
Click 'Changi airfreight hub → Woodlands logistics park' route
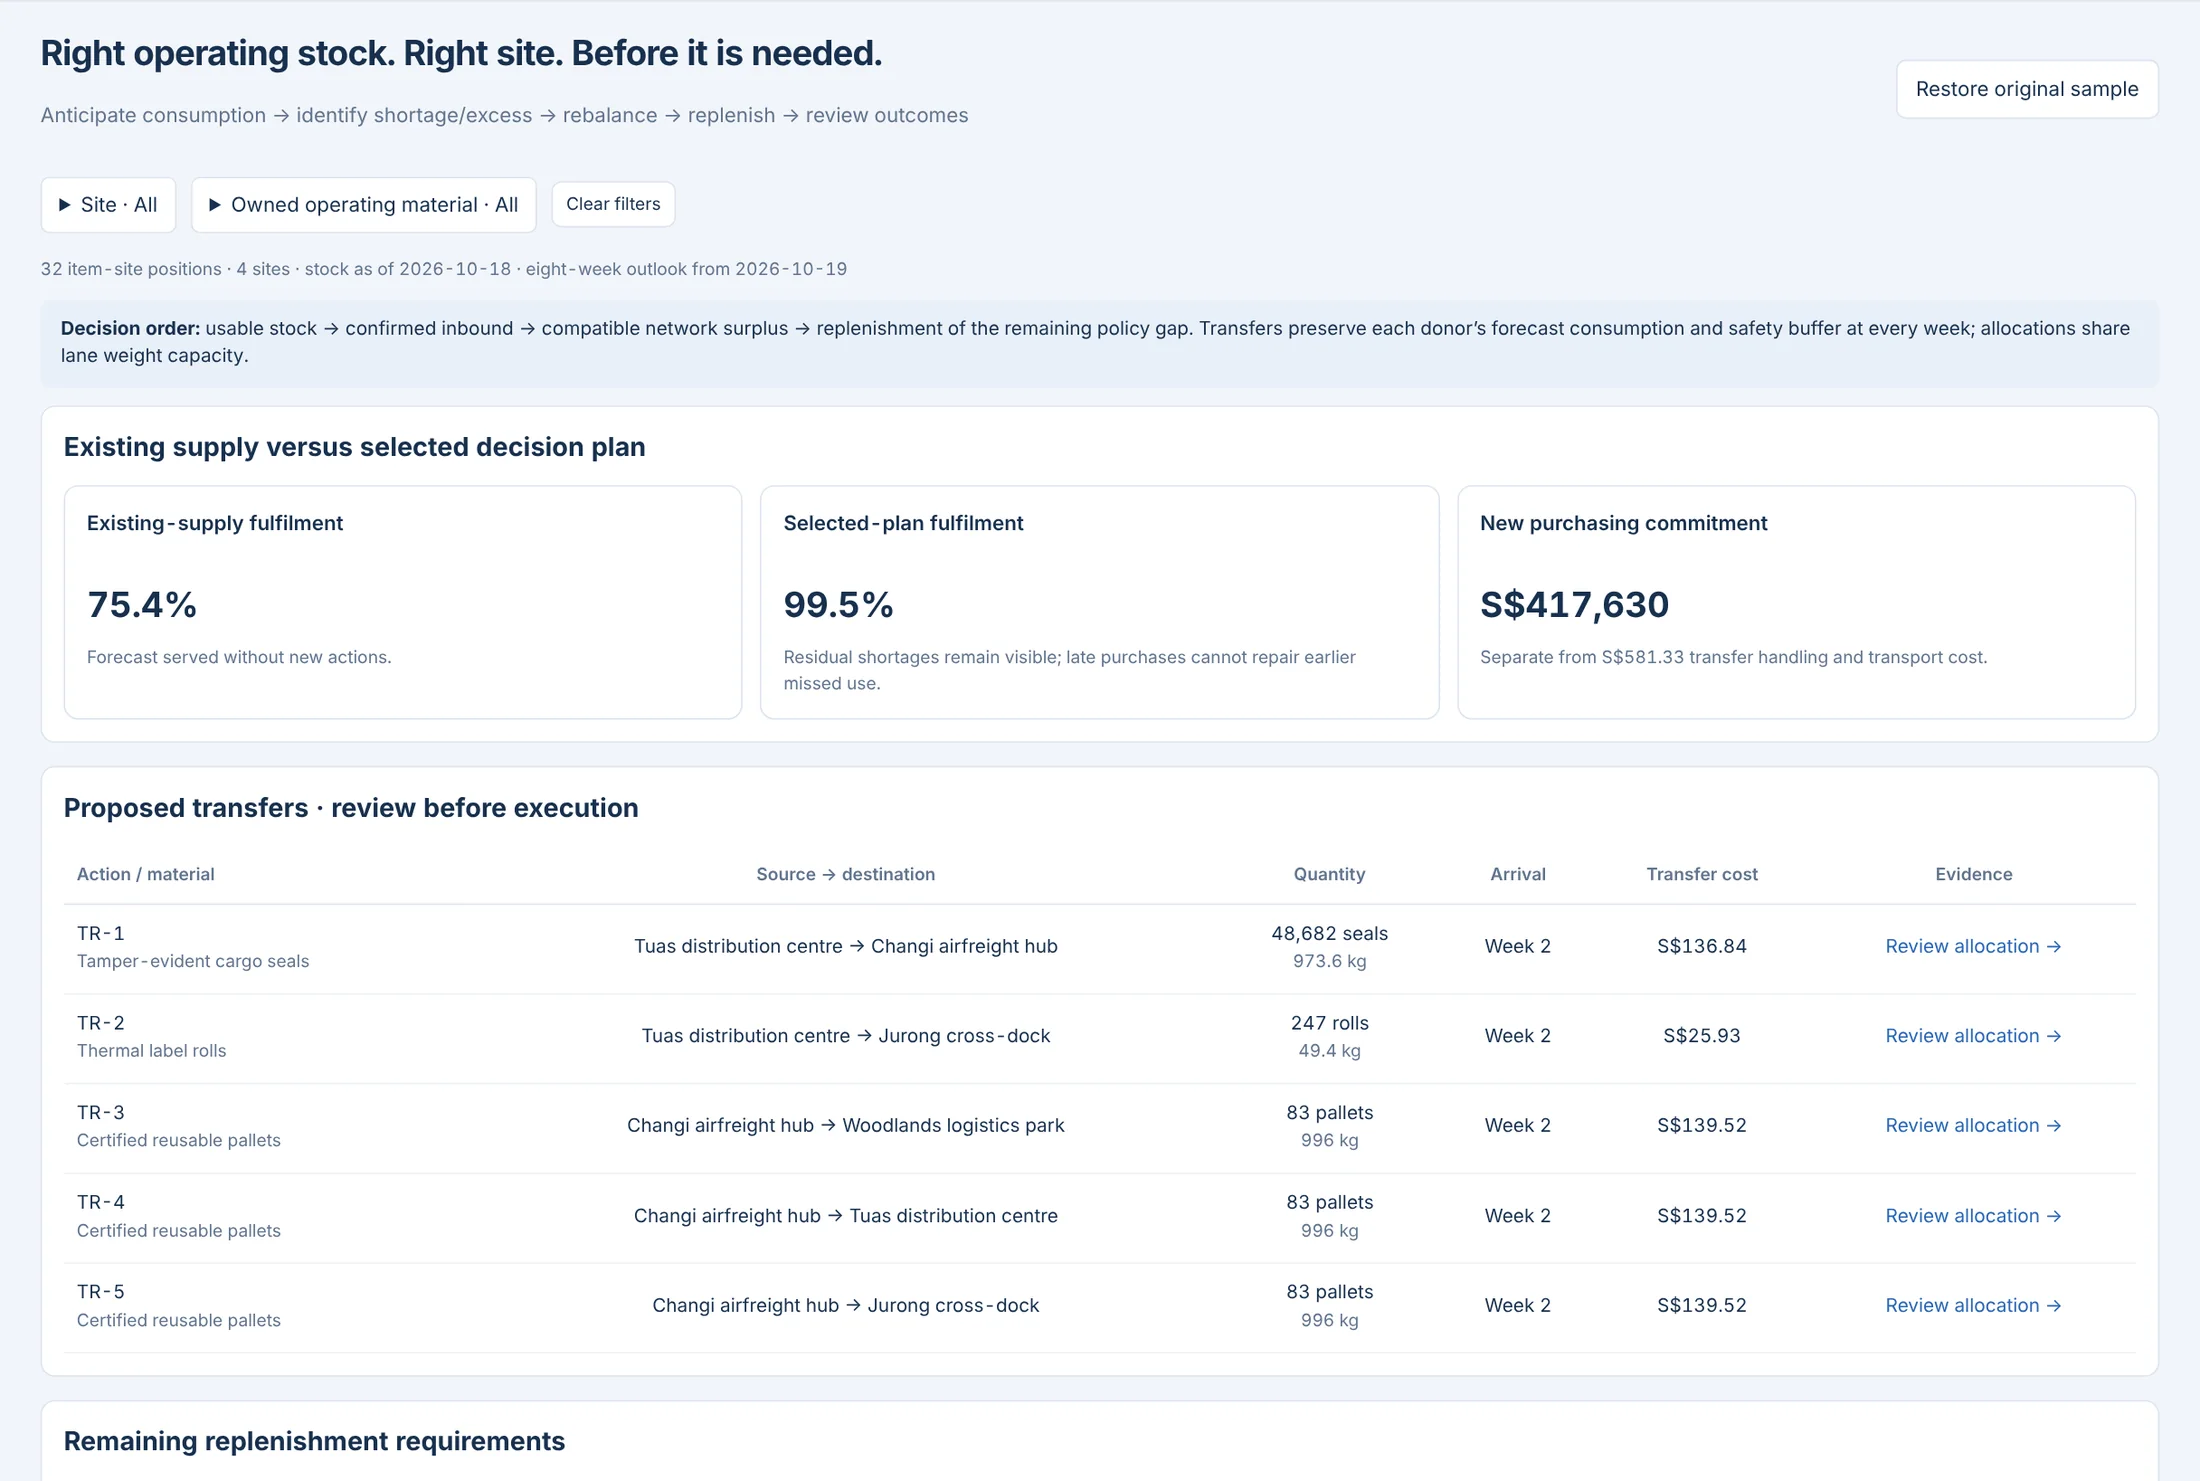pyautogui.click(x=846, y=1125)
